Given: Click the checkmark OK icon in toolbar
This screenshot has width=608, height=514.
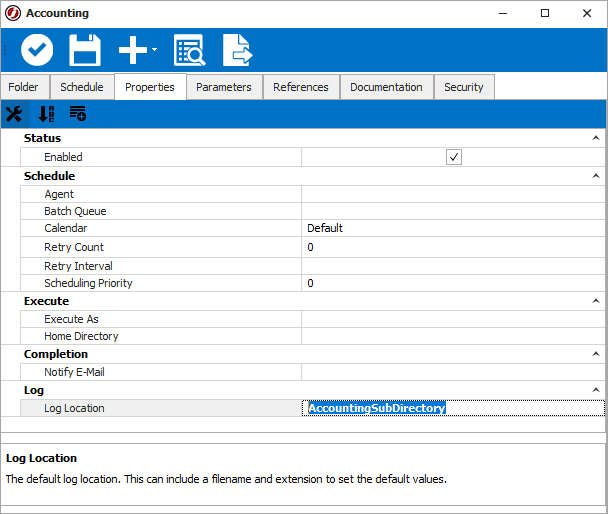Looking at the screenshot, I should tap(37, 50).
